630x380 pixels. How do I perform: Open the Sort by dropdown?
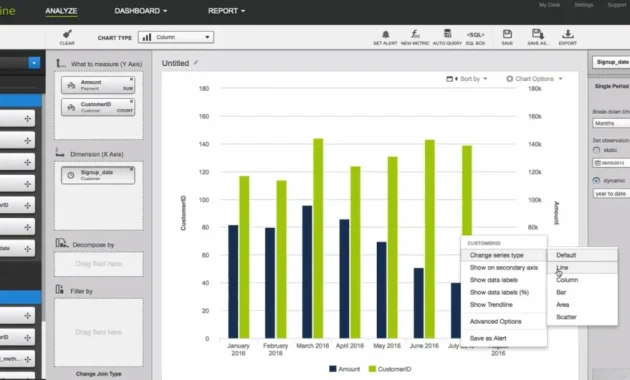[467, 79]
